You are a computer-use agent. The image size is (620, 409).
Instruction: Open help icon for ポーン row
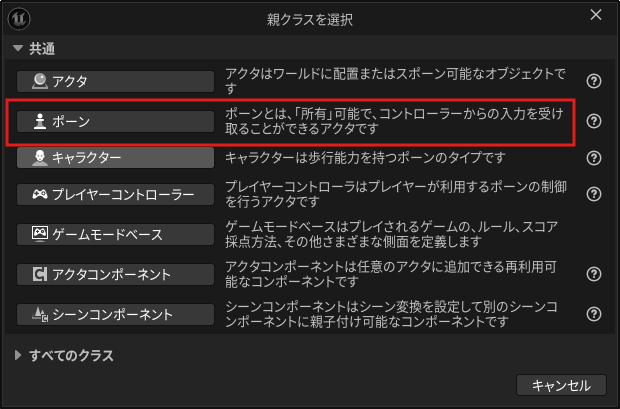tap(594, 121)
